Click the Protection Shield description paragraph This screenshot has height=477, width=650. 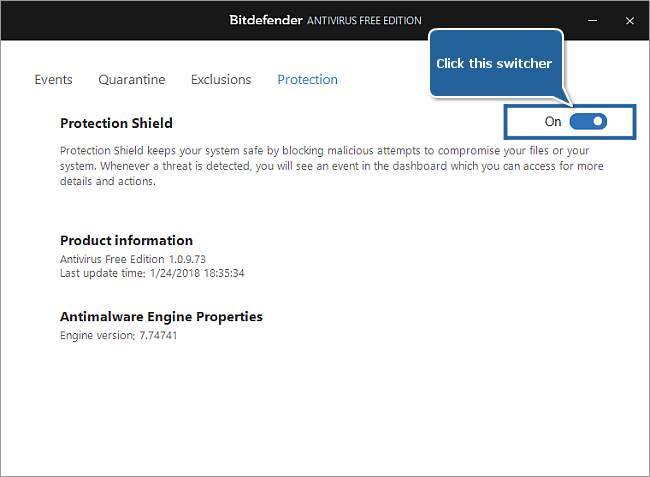pyautogui.click(x=332, y=166)
